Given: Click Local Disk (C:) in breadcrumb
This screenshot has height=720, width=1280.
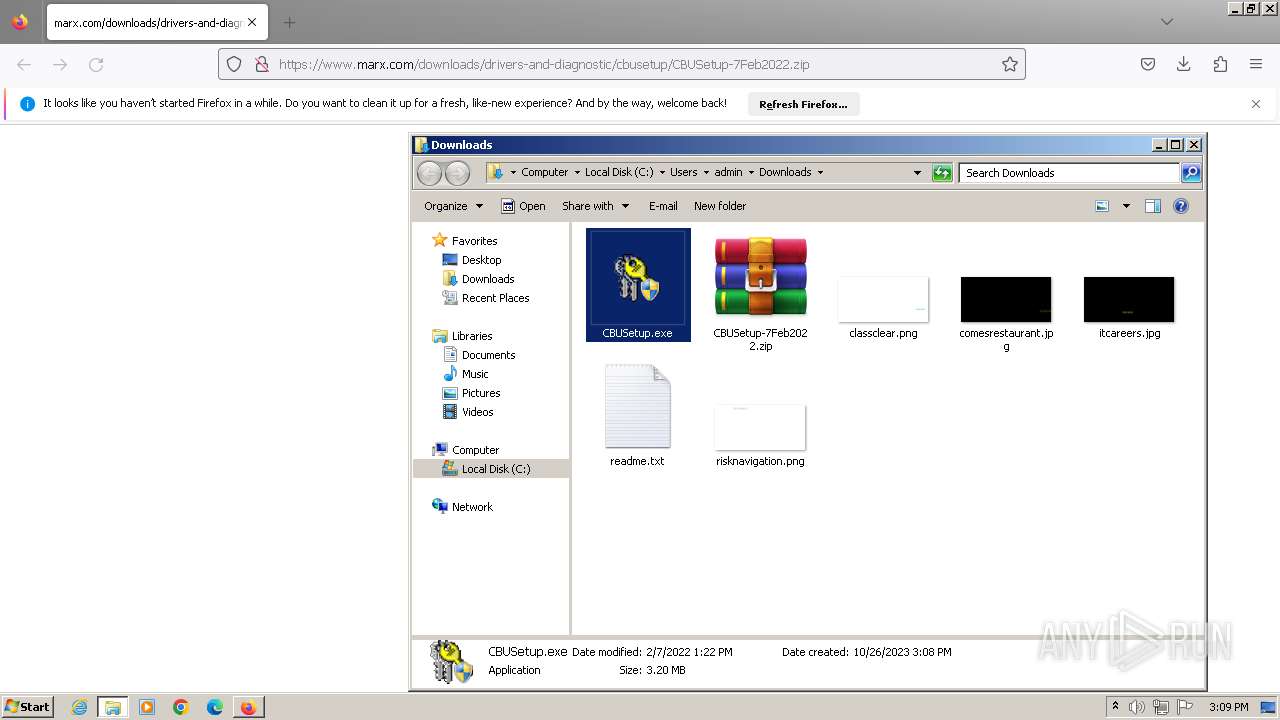Looking at the screenshot, I should point(619,173).
